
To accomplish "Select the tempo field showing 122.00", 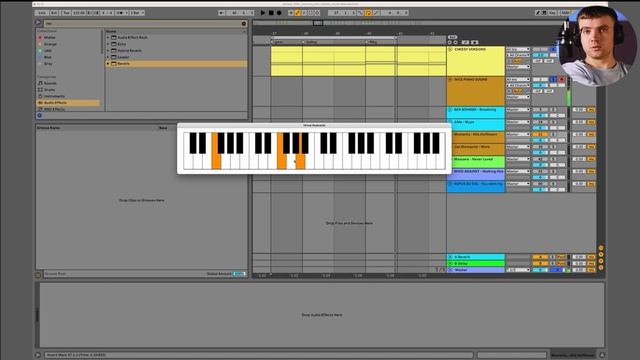I will (x=79, y=13).
